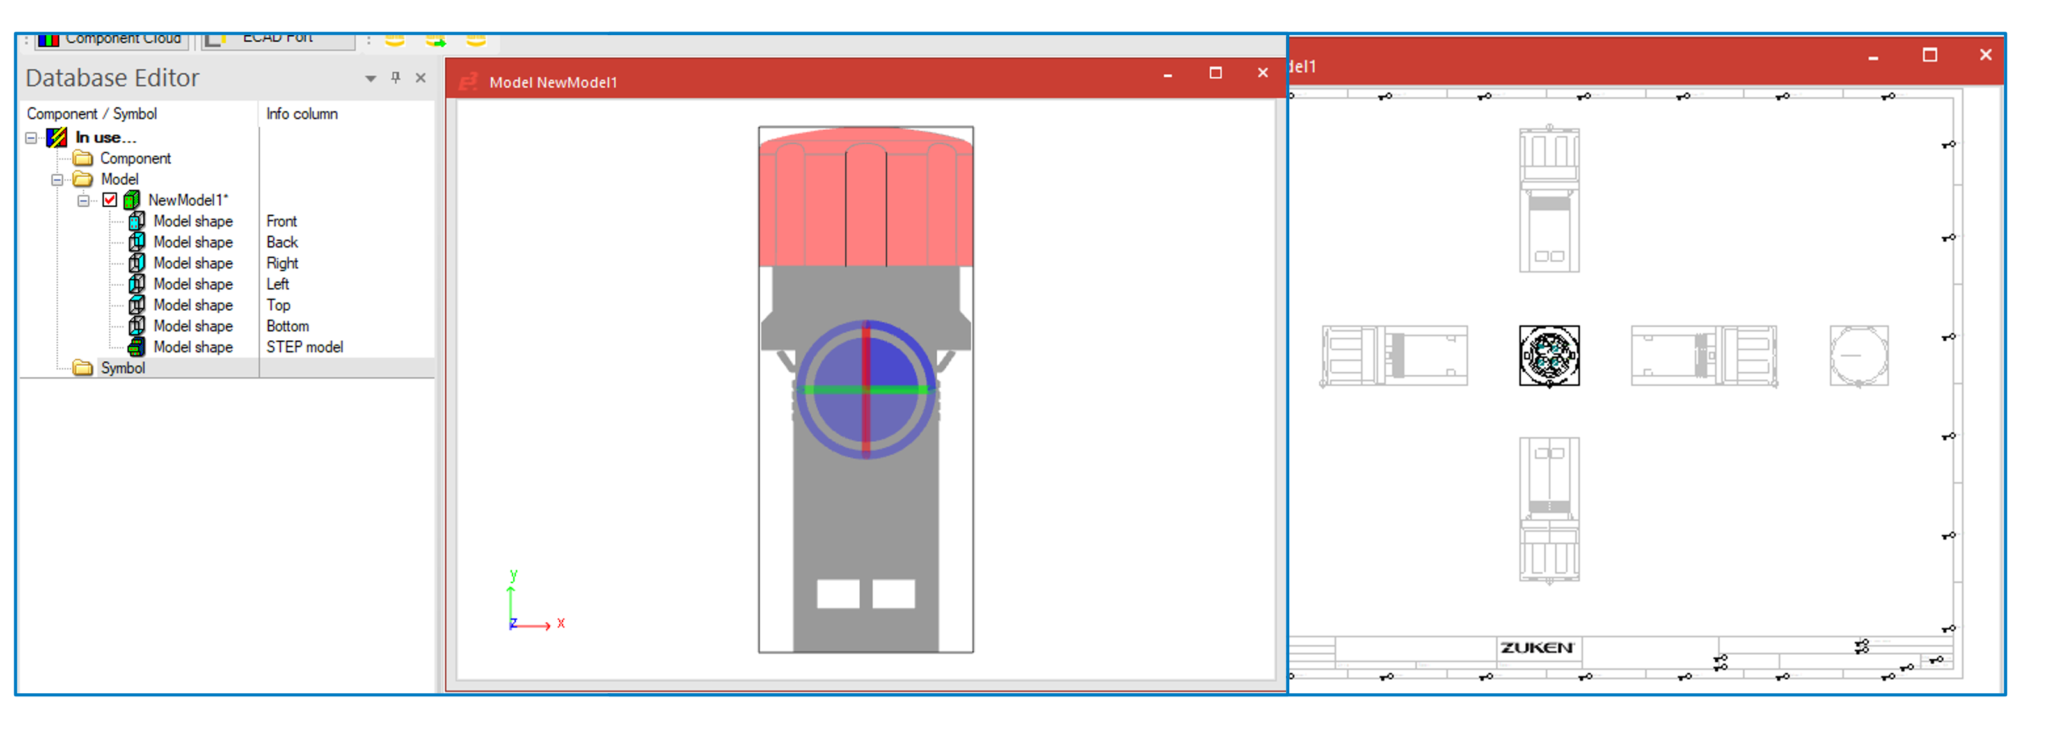The image size is (2048, 752).
Task: Click the Symbol folder icon
Action: tap(84, 368)
